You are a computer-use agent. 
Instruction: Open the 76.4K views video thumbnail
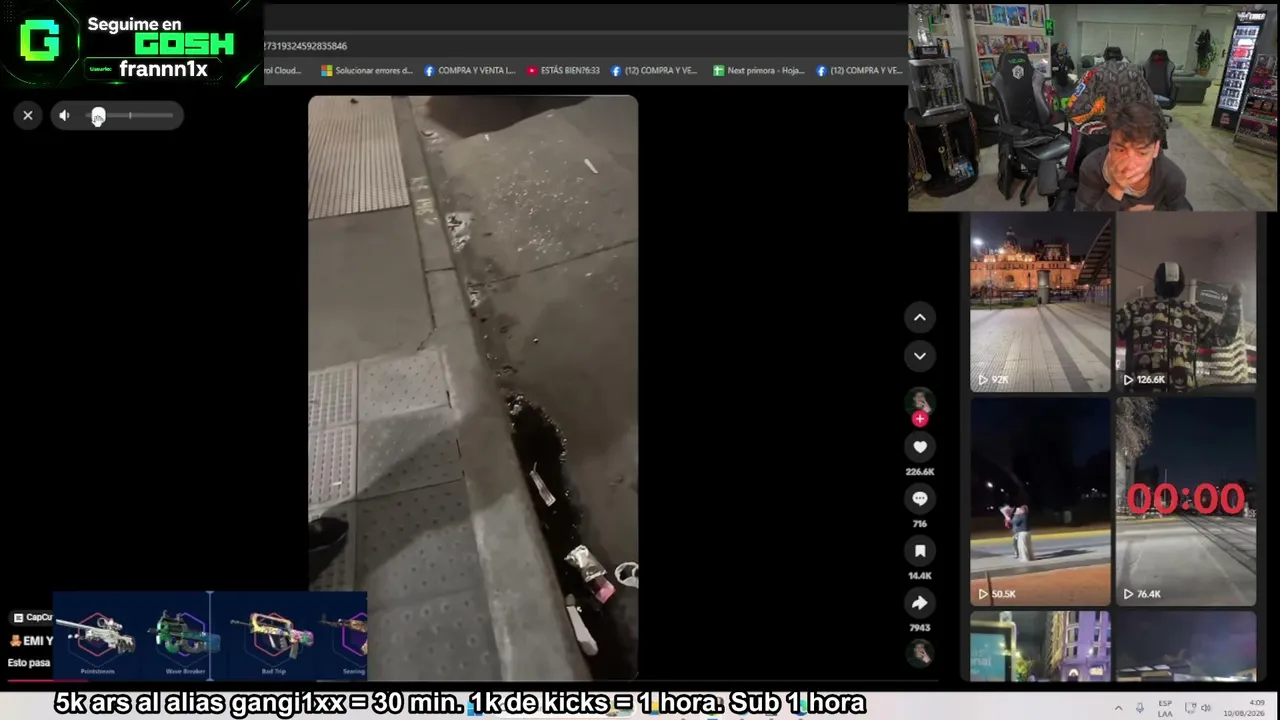(1186, 501)
